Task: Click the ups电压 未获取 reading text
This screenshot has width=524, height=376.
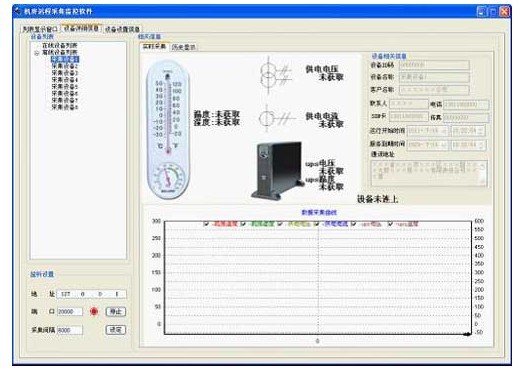Action: [324, 167]
